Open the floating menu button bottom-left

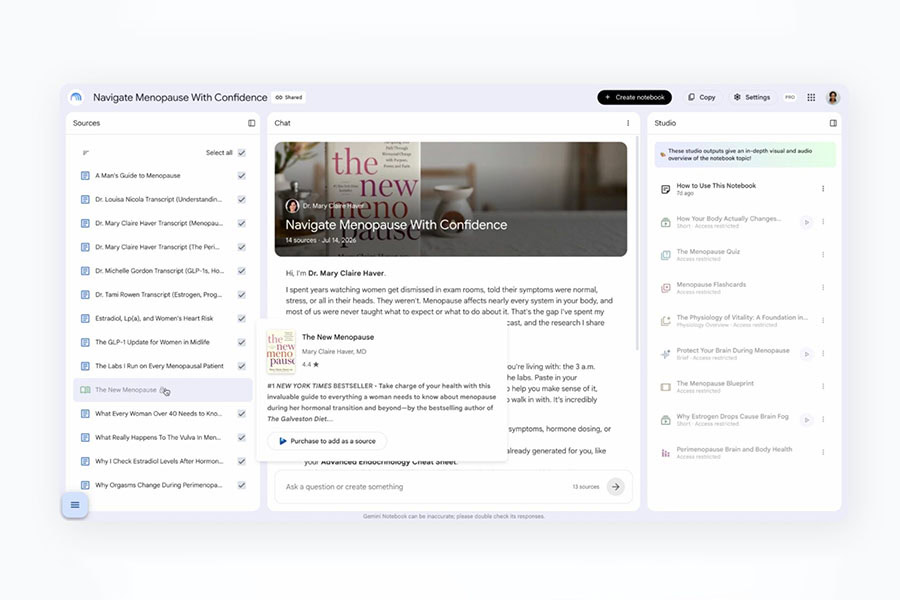(75, 505)
